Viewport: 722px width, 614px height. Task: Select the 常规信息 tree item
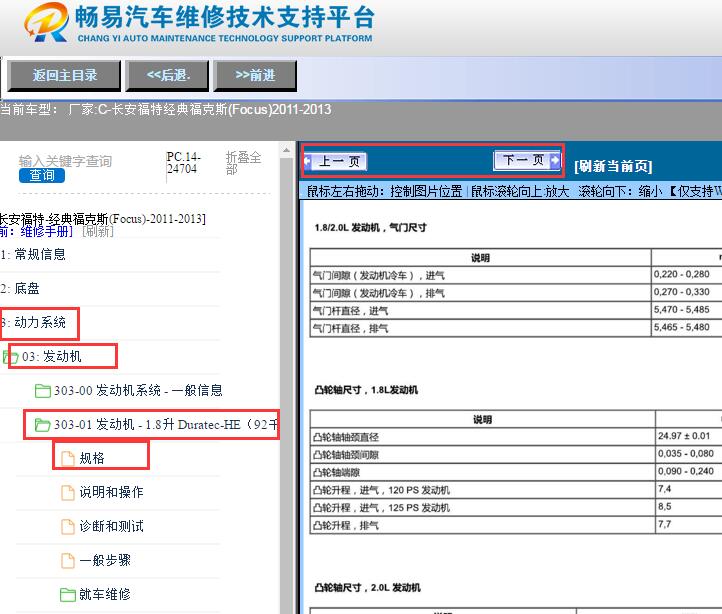click(x=40, y=254)
